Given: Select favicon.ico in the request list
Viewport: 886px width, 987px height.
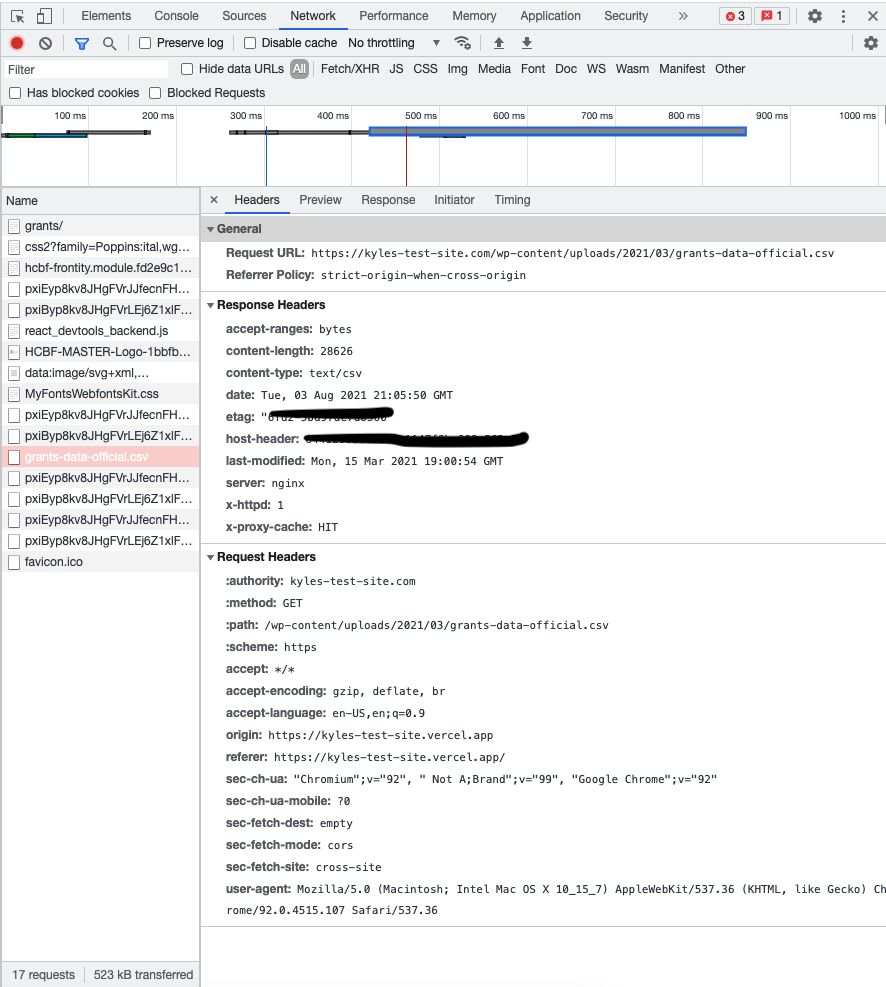Looking at the screenshot, I should click(x=54, y=562).
